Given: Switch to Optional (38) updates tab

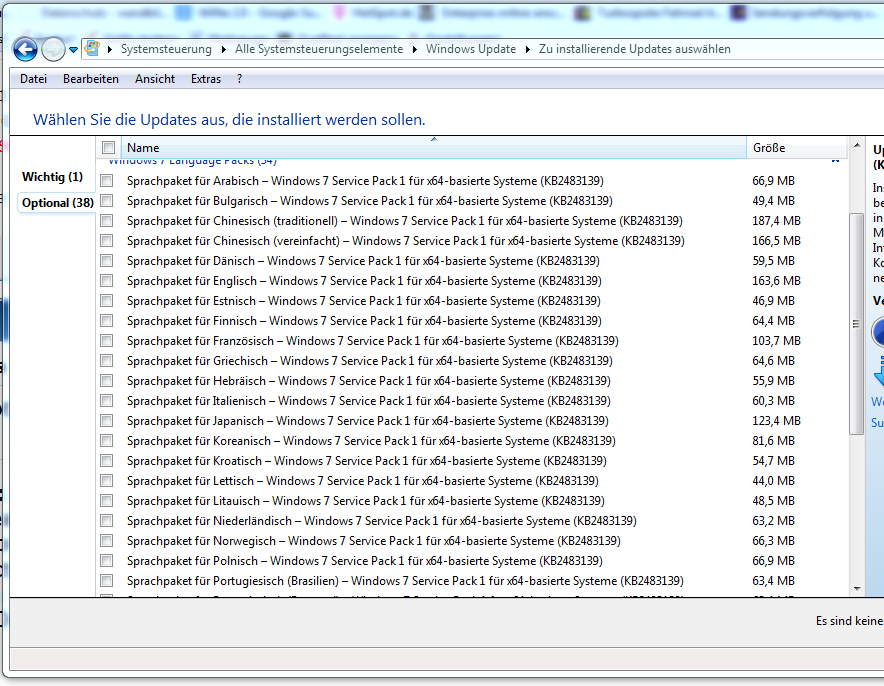Looking at the screenshot, I should click(x=58, y=203).
